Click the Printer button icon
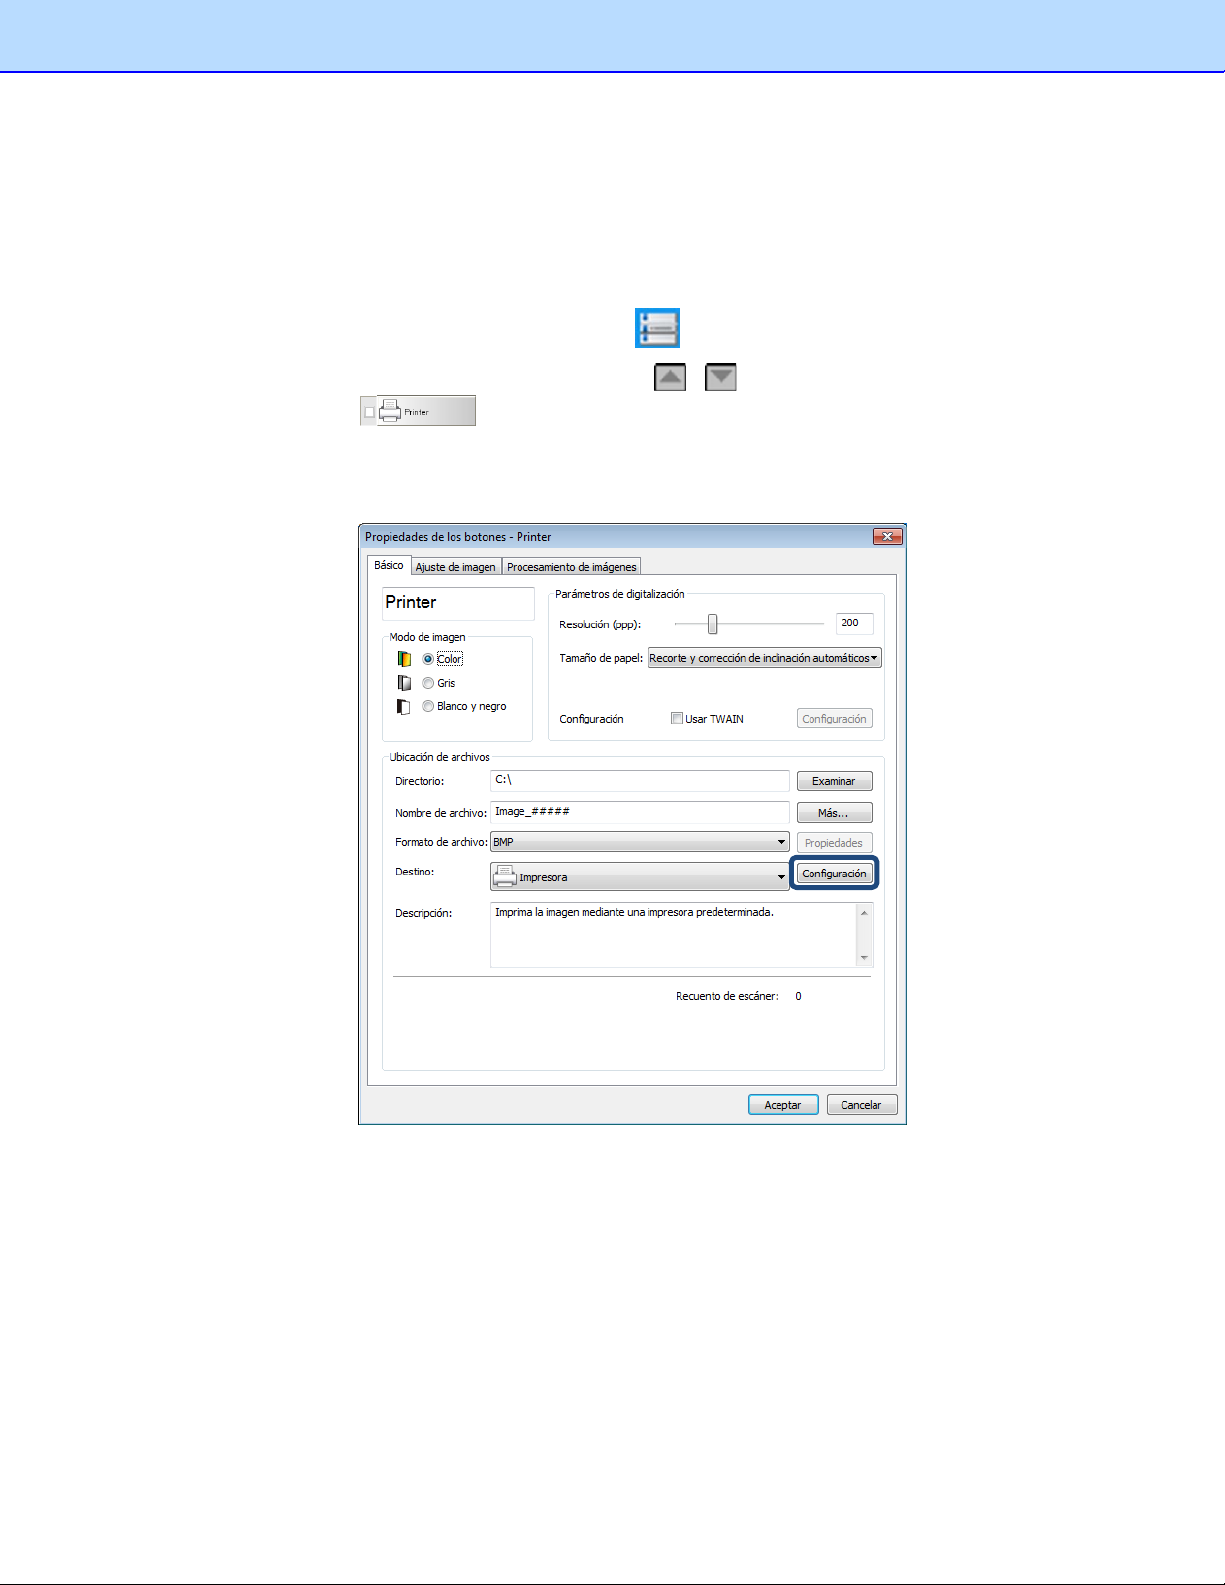 tap(391, 411)
